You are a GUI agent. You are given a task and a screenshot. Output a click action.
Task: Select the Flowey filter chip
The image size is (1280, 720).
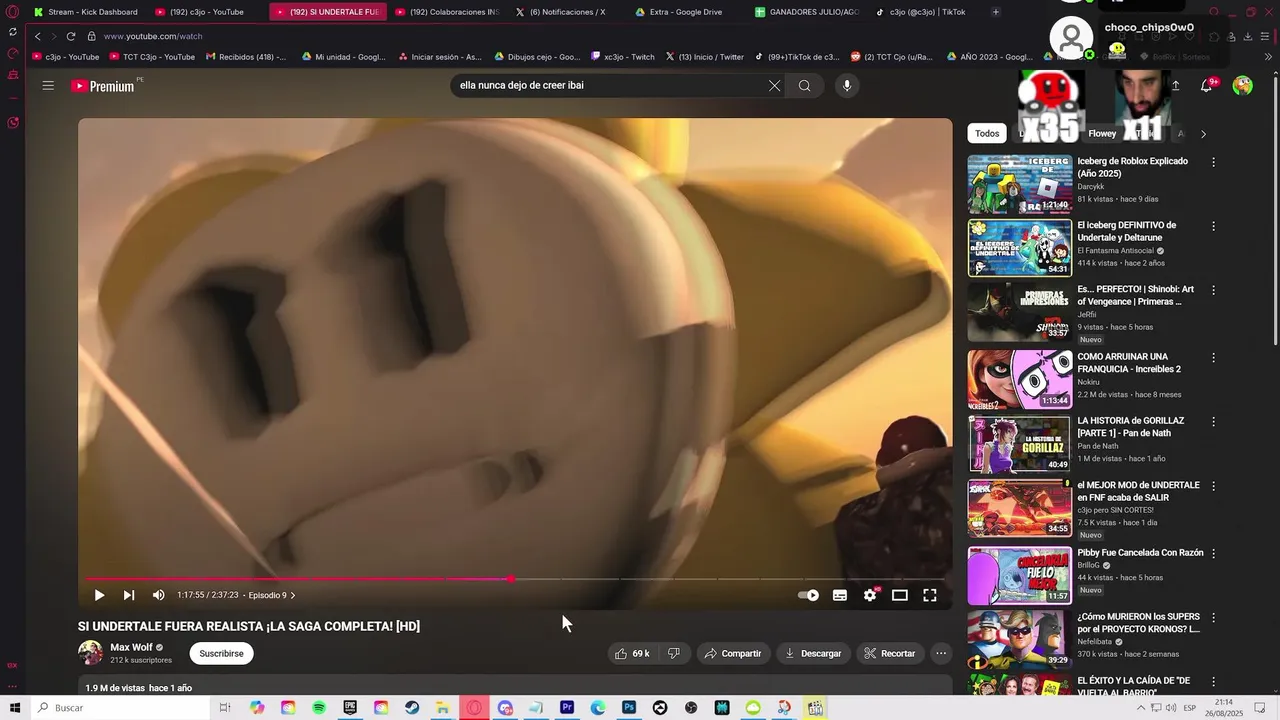[1102, 133]
